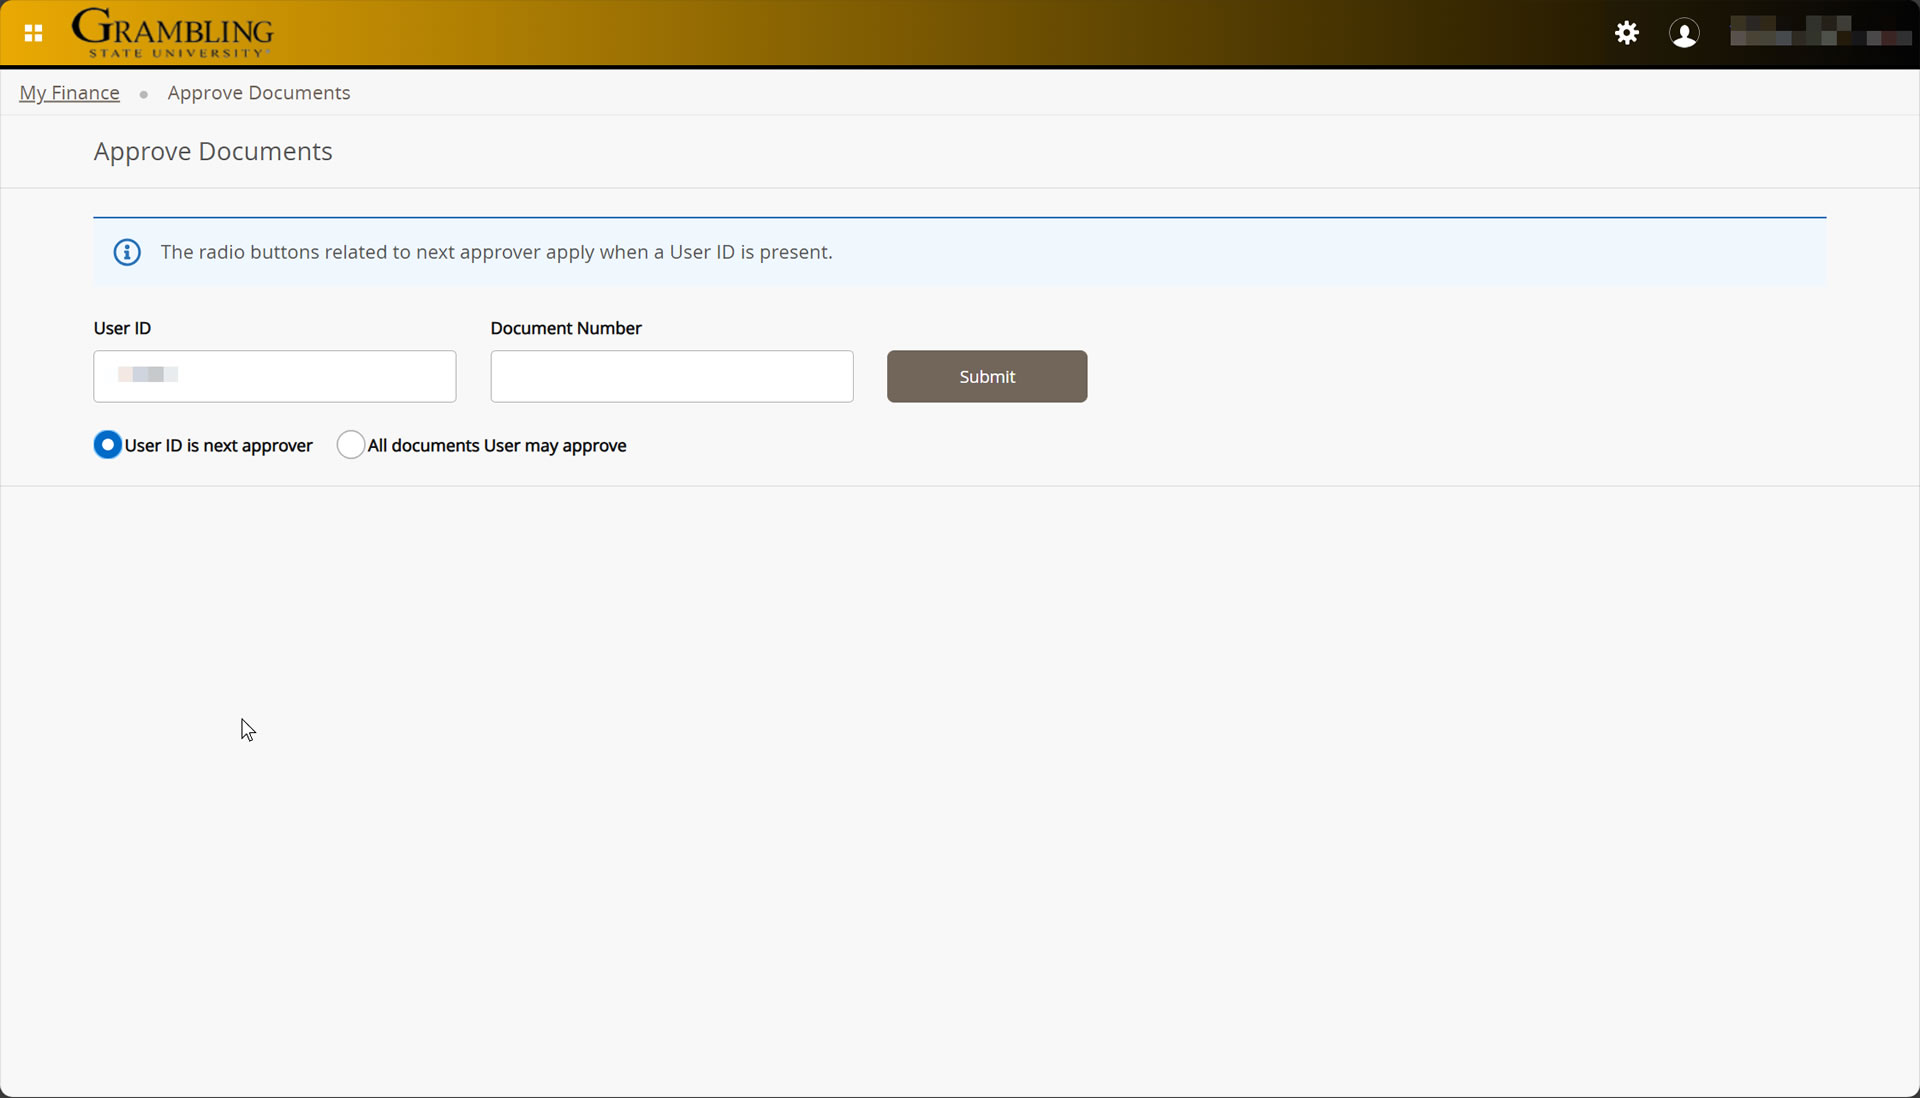Select the masked user name in the header

pyautogui.click(x=1820, y=32)
